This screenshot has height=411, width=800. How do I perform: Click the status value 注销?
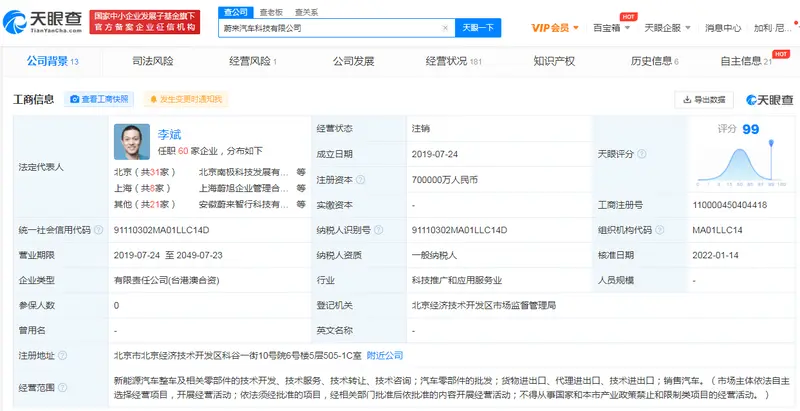coord(421,129)
